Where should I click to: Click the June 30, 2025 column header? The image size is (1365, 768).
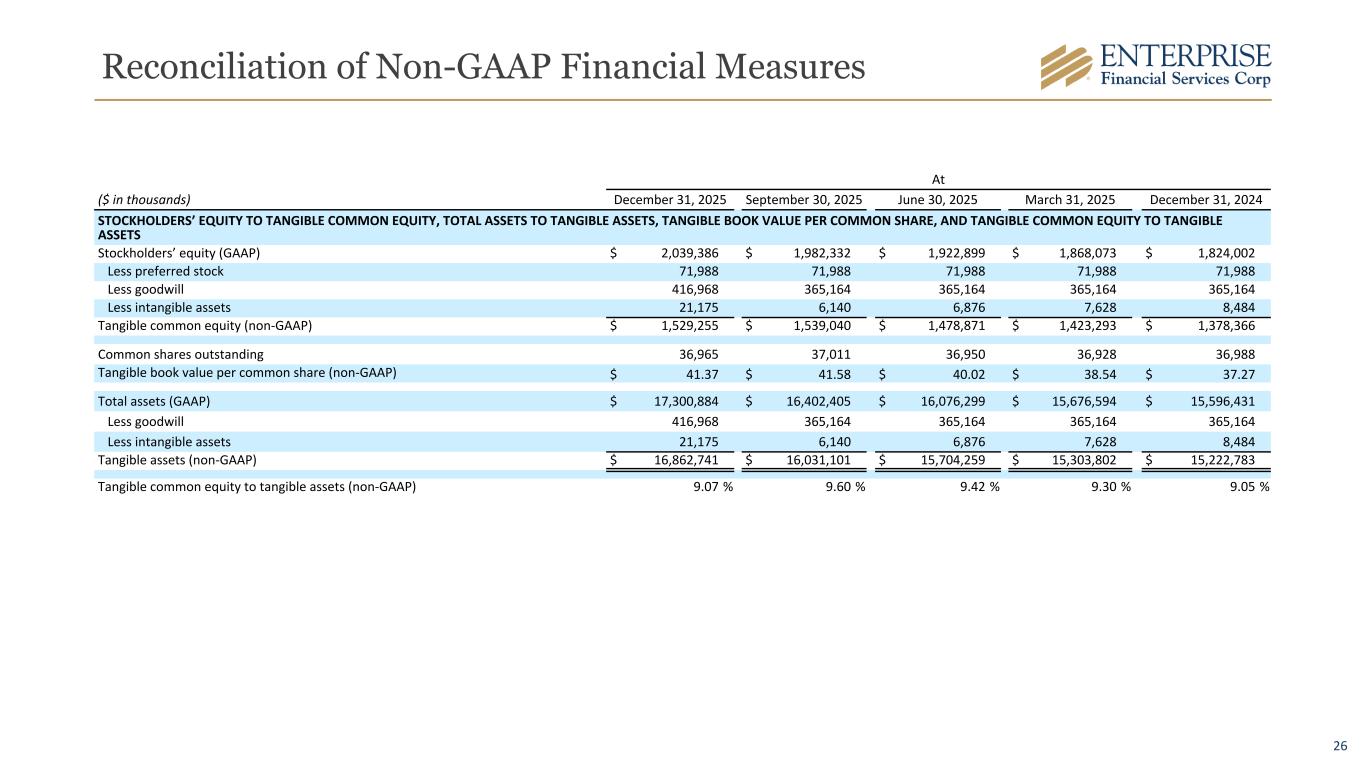939,199
